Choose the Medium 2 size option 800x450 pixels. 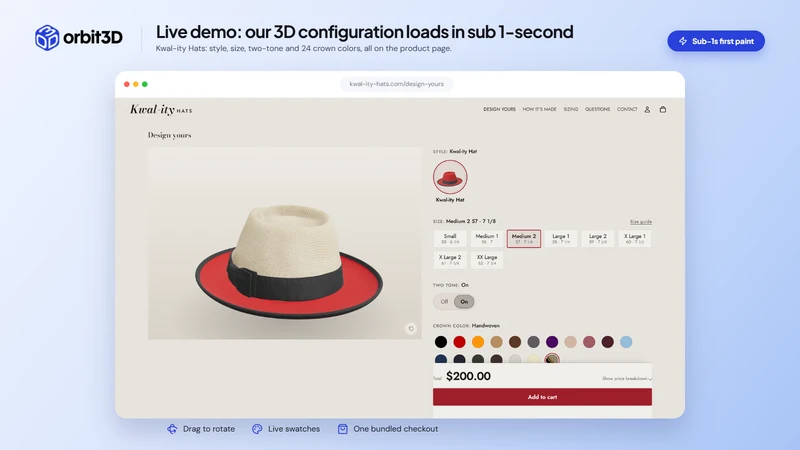524,238
